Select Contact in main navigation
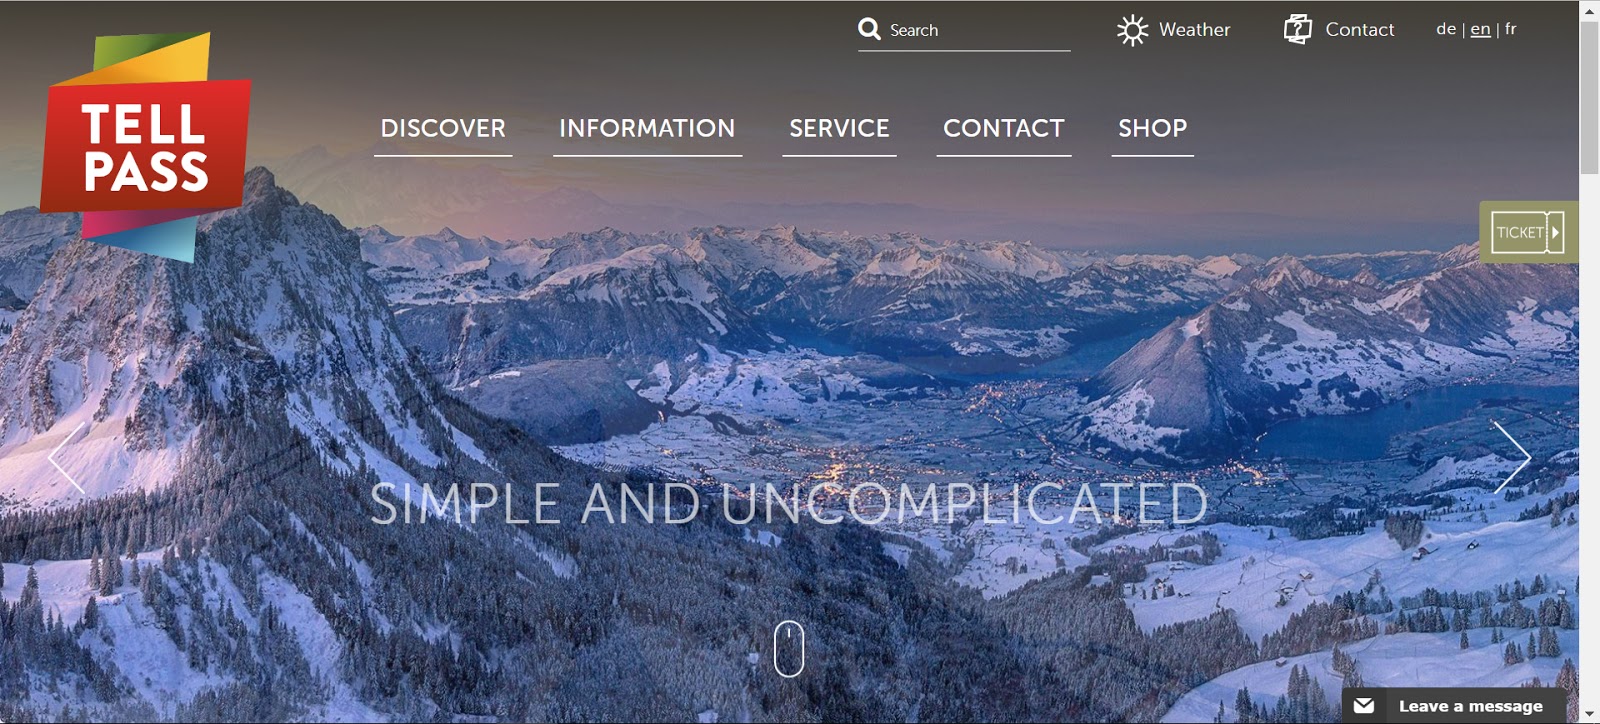The image size is (1600, 724). click(1004, 129)
